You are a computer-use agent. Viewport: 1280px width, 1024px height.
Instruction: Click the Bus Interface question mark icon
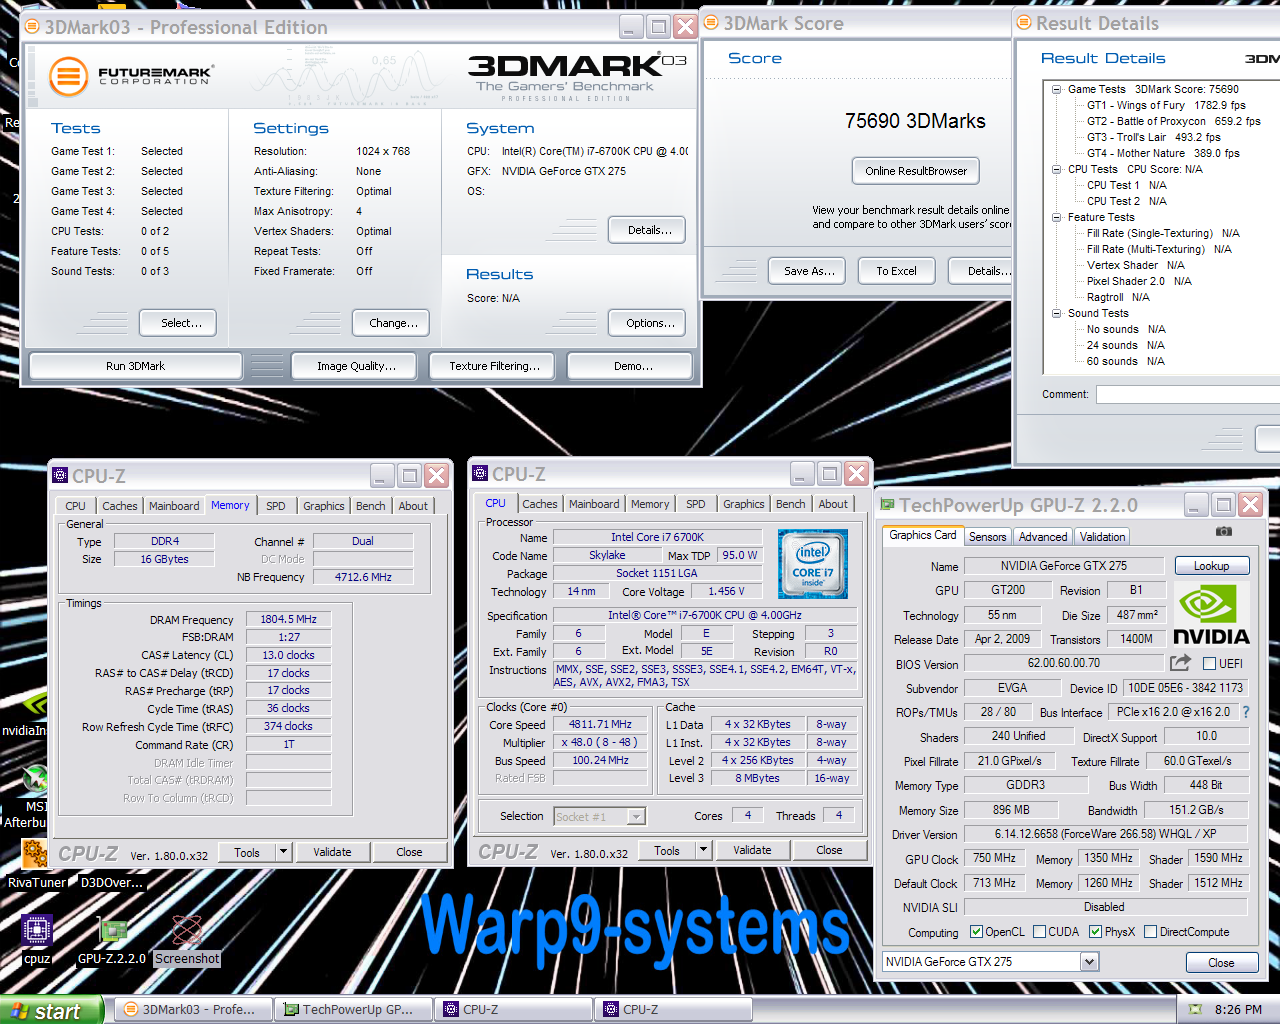[x=1246, y=712]
